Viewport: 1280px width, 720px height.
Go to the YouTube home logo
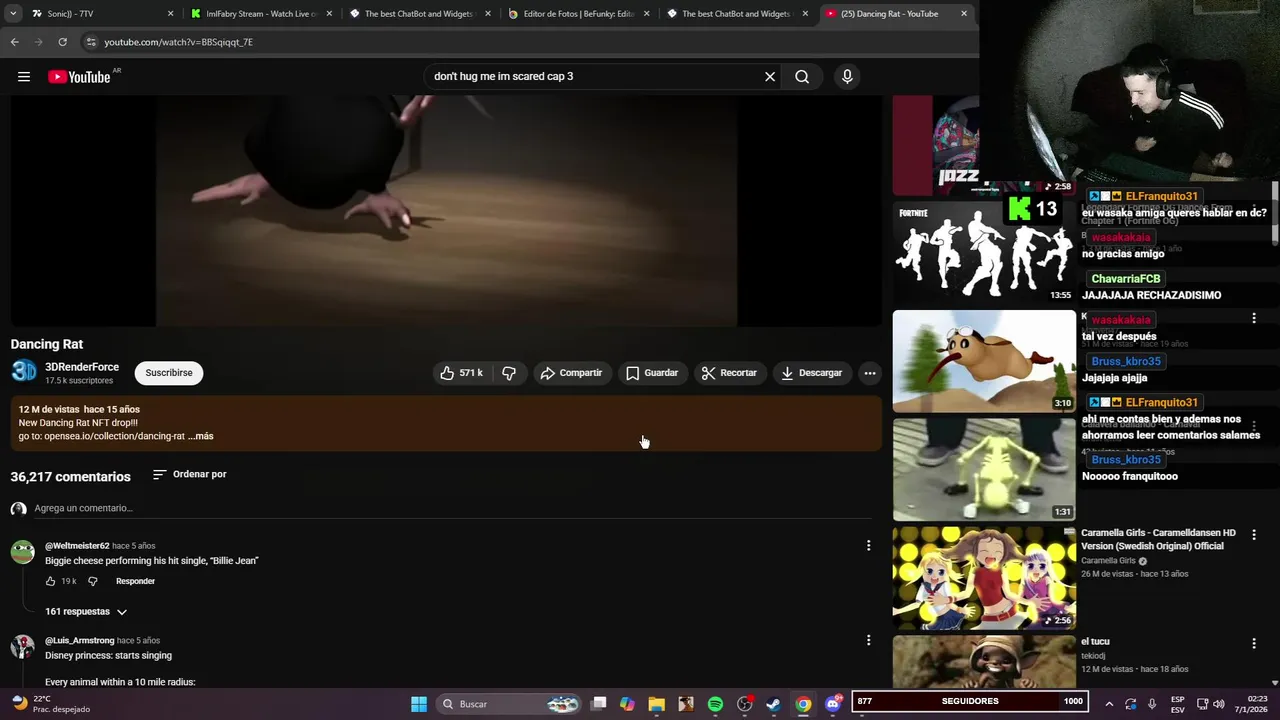click(x=79, y=77)
